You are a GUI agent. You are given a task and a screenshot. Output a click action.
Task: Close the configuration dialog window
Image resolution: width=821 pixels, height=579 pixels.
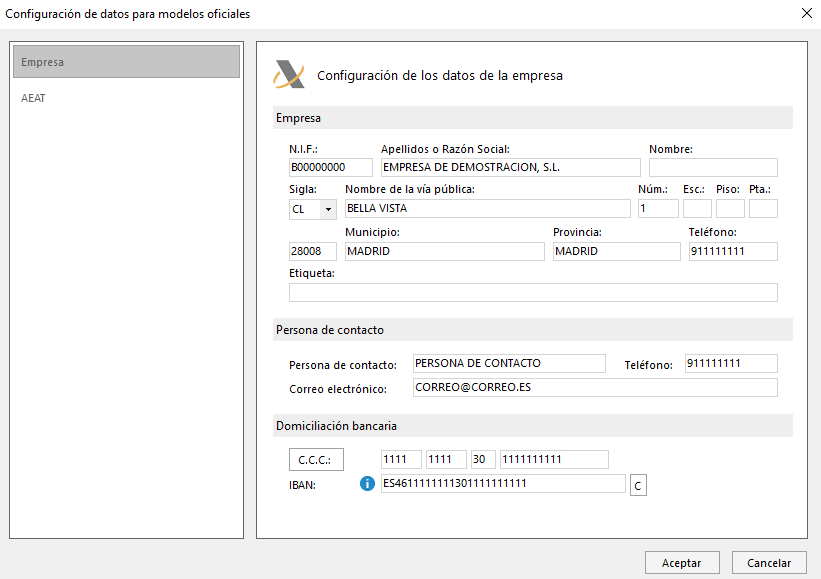pyautogui.click(x=807, y=13)
